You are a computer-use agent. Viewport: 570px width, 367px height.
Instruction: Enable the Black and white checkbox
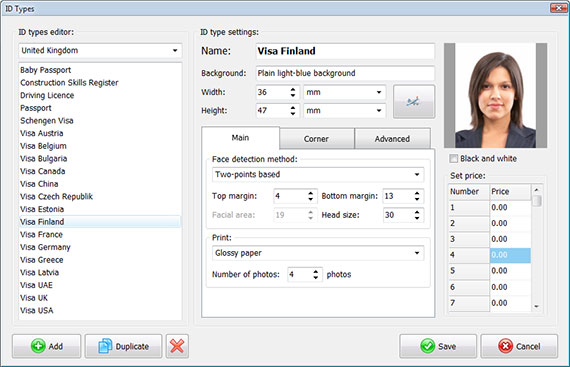[x=453, y=158]
